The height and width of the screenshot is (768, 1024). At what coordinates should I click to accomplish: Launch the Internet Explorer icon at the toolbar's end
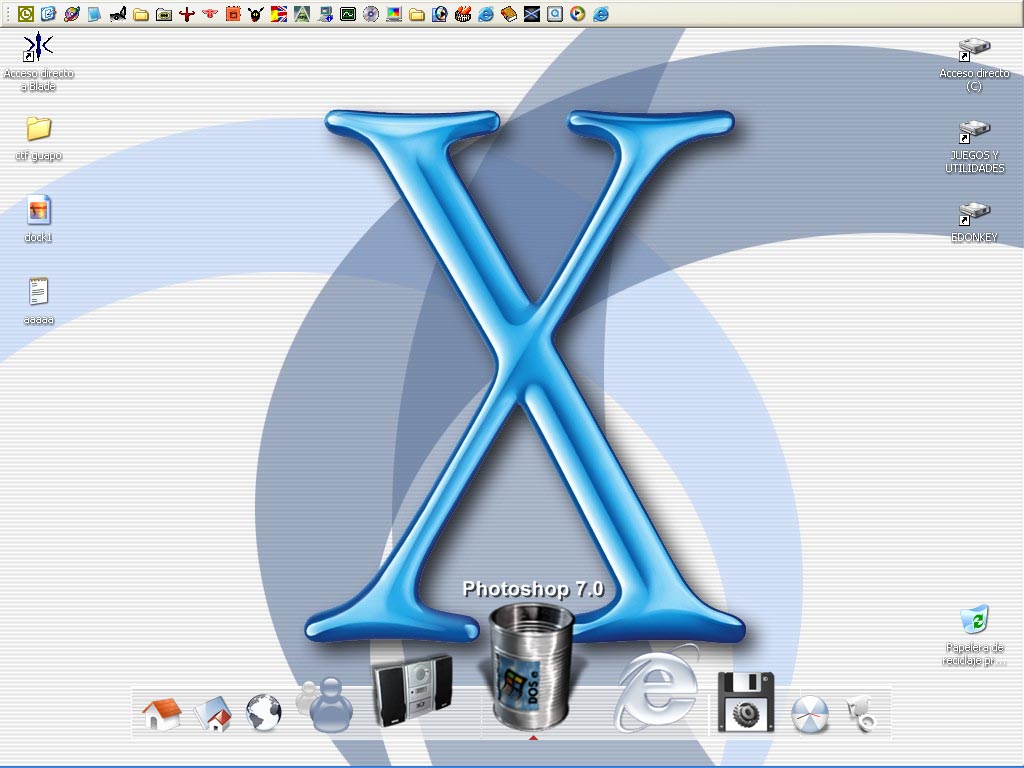601,14
